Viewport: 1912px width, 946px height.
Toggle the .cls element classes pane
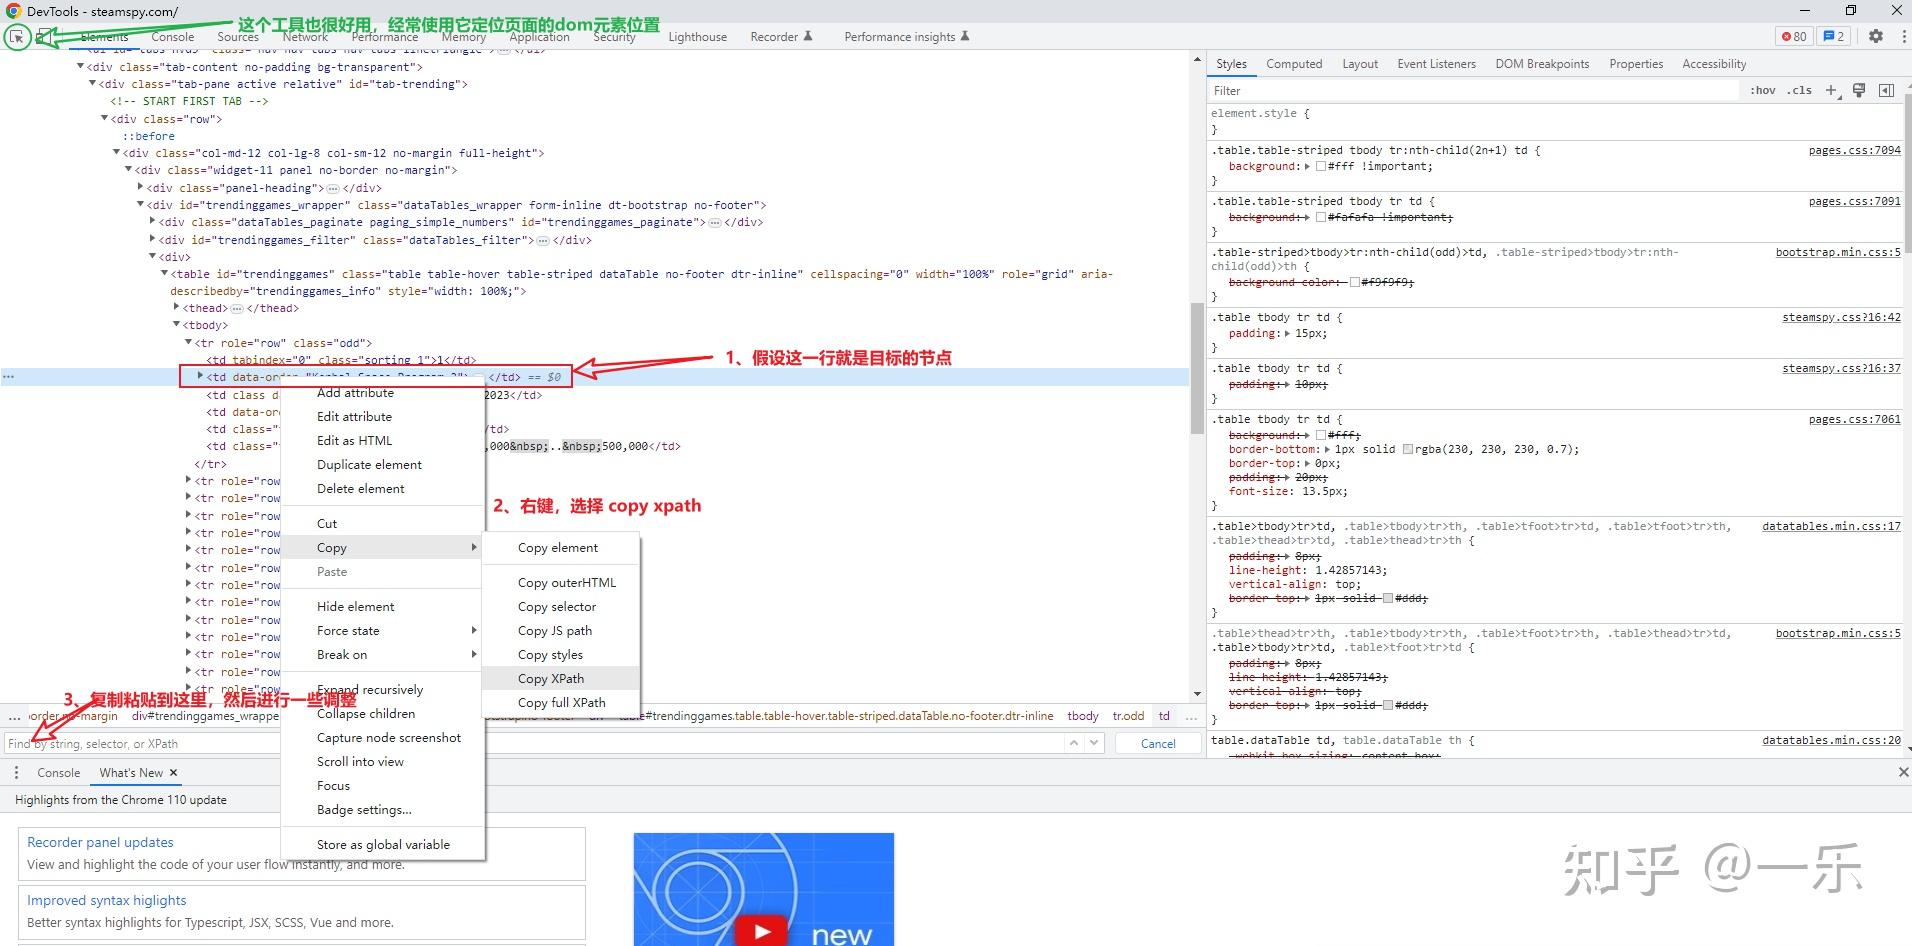pyautogui.click(x=1800, y=90)
